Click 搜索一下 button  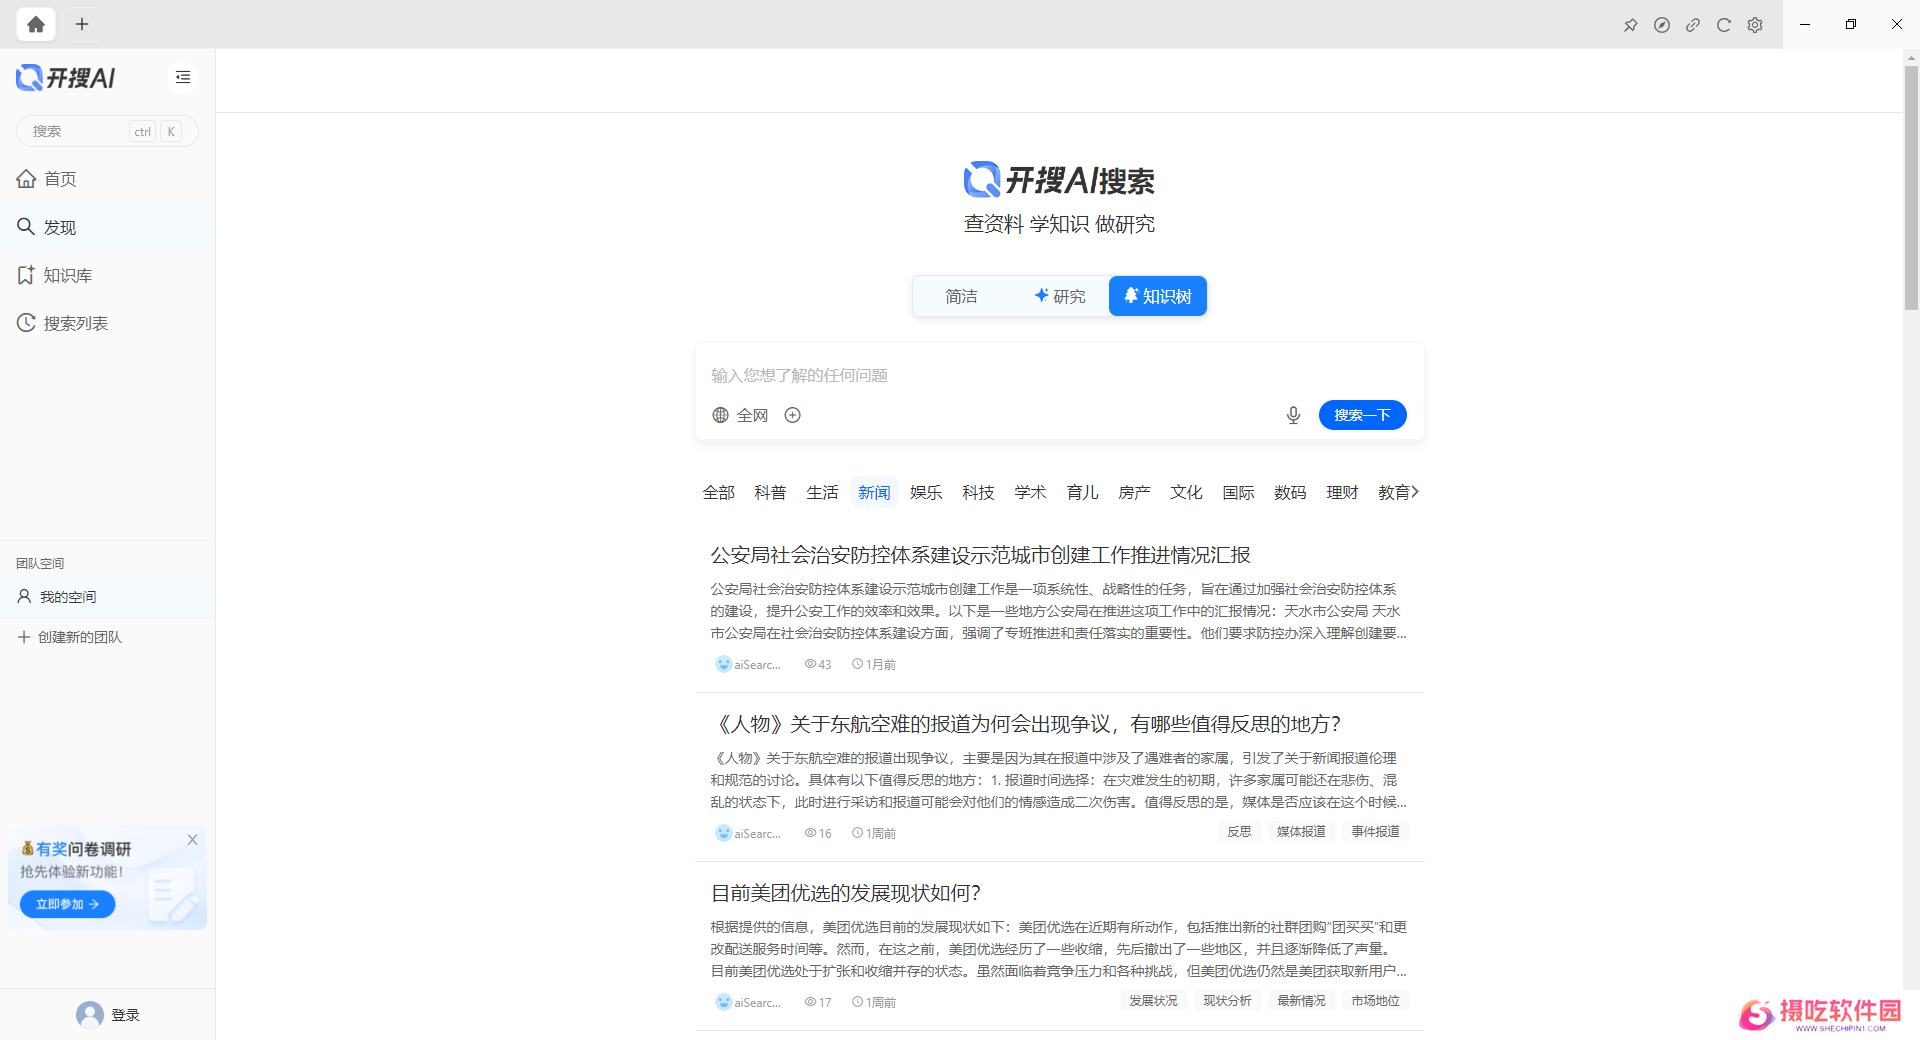click(x=1362, y=415)
